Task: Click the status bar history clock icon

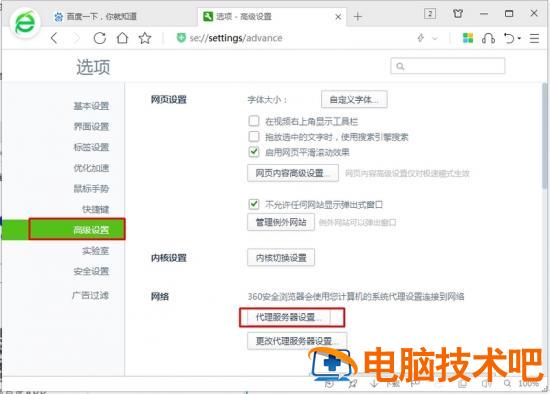Action: coord(329,384)
